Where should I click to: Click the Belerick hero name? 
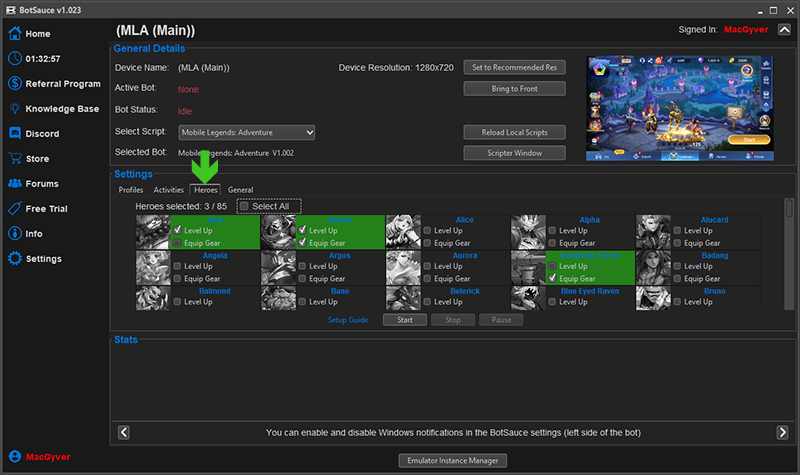465,291
